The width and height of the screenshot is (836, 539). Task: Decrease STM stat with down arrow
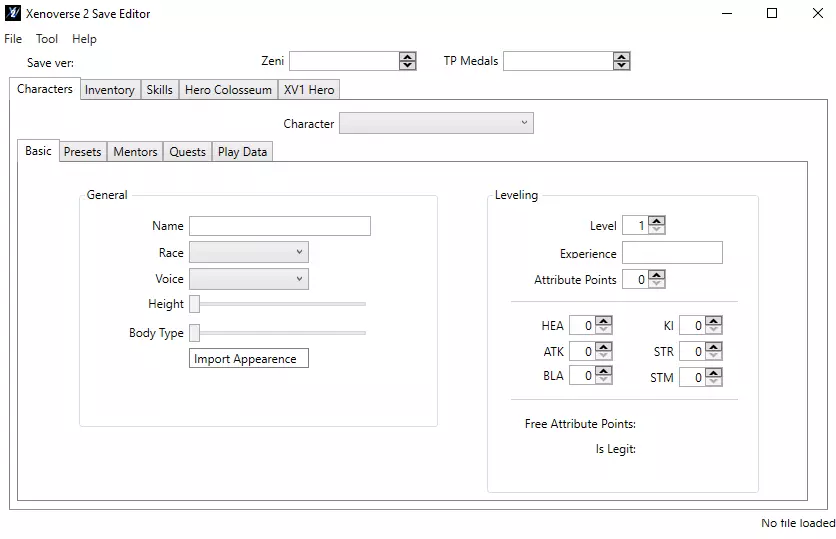coord(713,382)
